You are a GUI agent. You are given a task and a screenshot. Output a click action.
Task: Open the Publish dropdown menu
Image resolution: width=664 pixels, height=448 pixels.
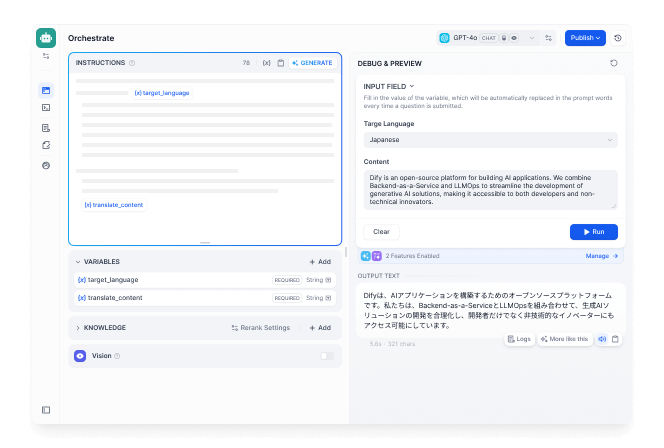tap(585, 38)
